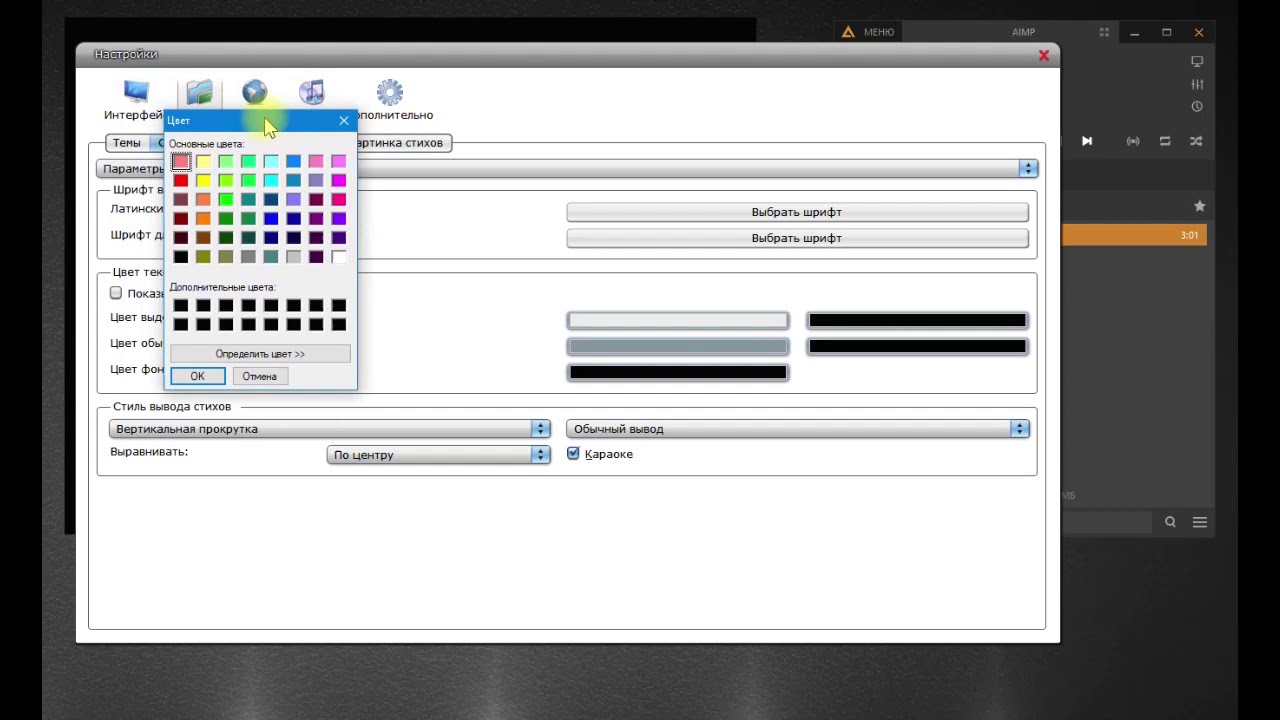Image resolution: width=1280 pixels, height=720 pixels.
Task: Open the folder icon settings section
Action: tap(199, 93)
